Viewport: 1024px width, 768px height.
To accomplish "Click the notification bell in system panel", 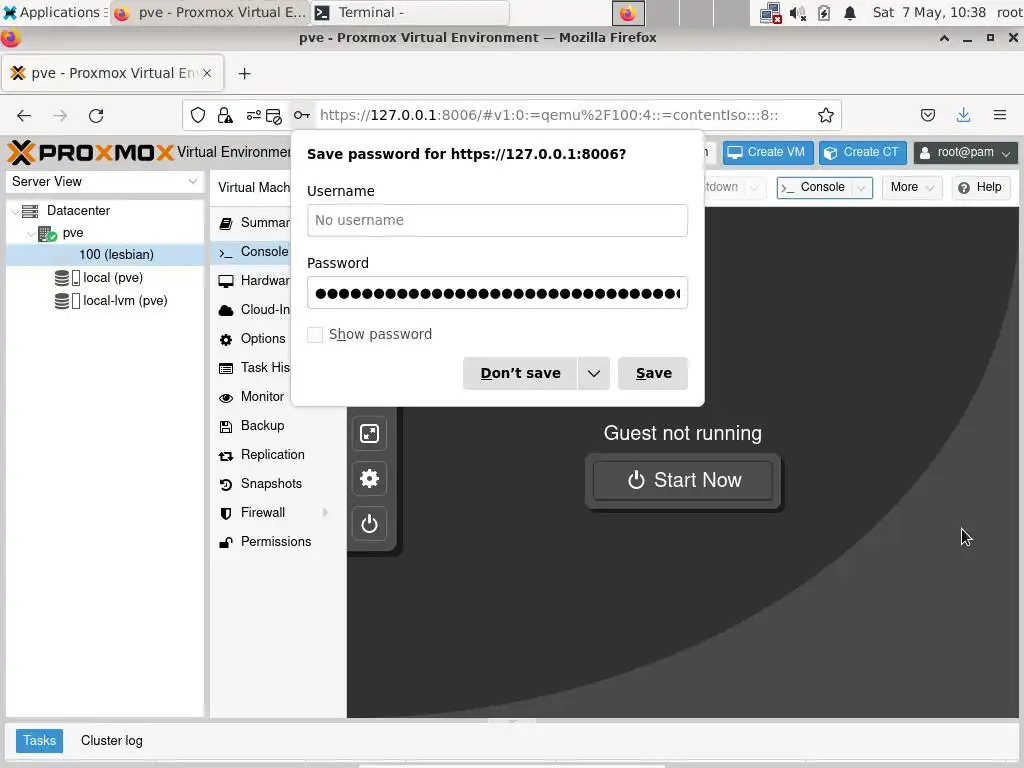I will (850, 12).
